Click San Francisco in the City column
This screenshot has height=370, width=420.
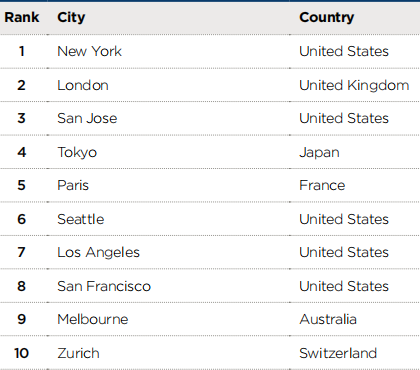pos(104,286)
